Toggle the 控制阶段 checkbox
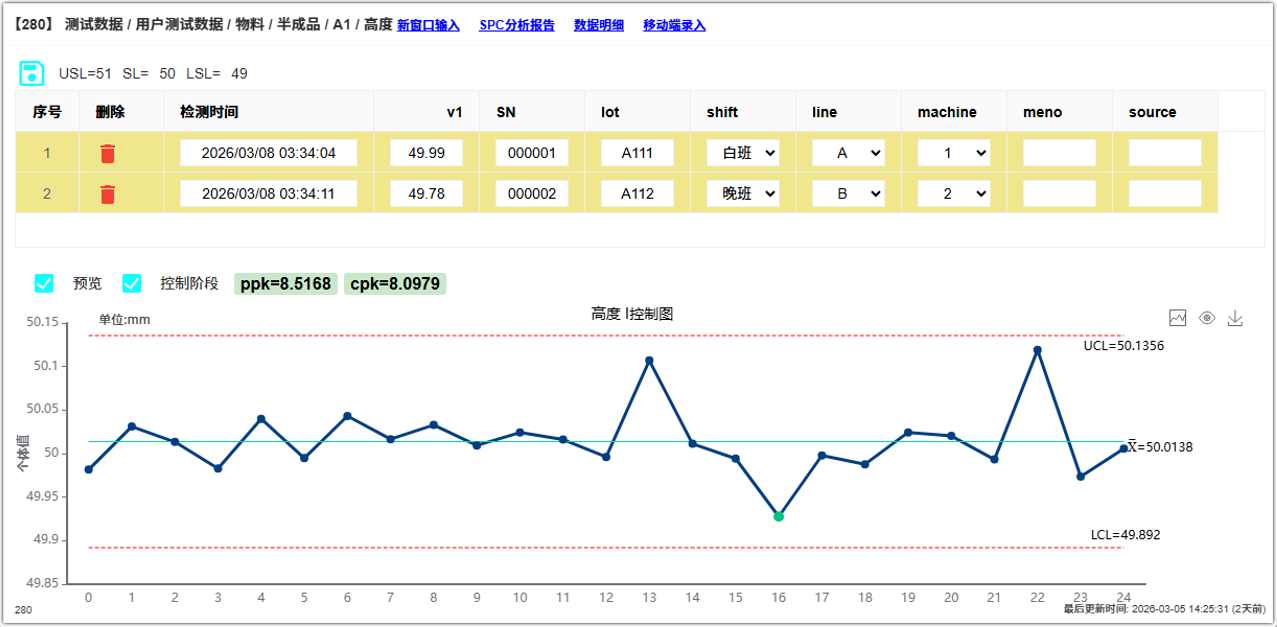 tap(132, 283)
